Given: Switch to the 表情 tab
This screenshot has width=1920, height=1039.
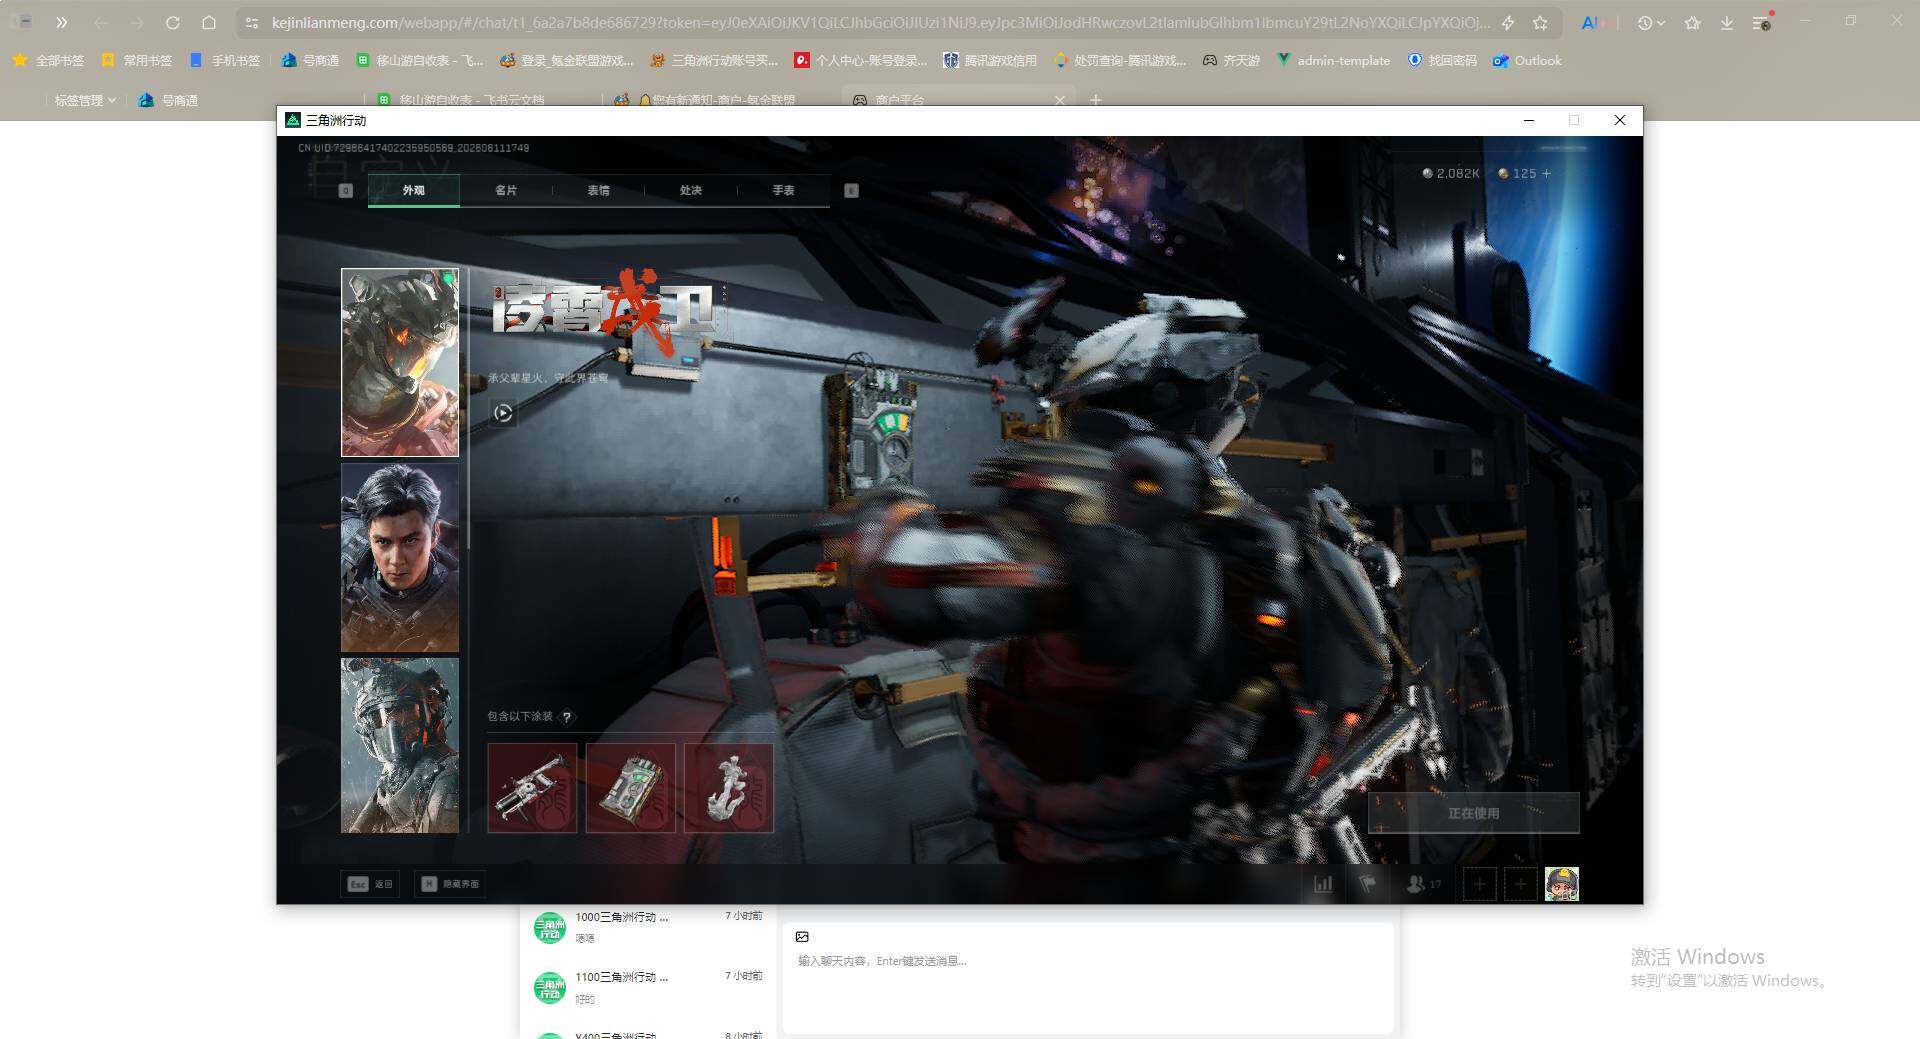Looking at the screenshot, I should (598, 190).
